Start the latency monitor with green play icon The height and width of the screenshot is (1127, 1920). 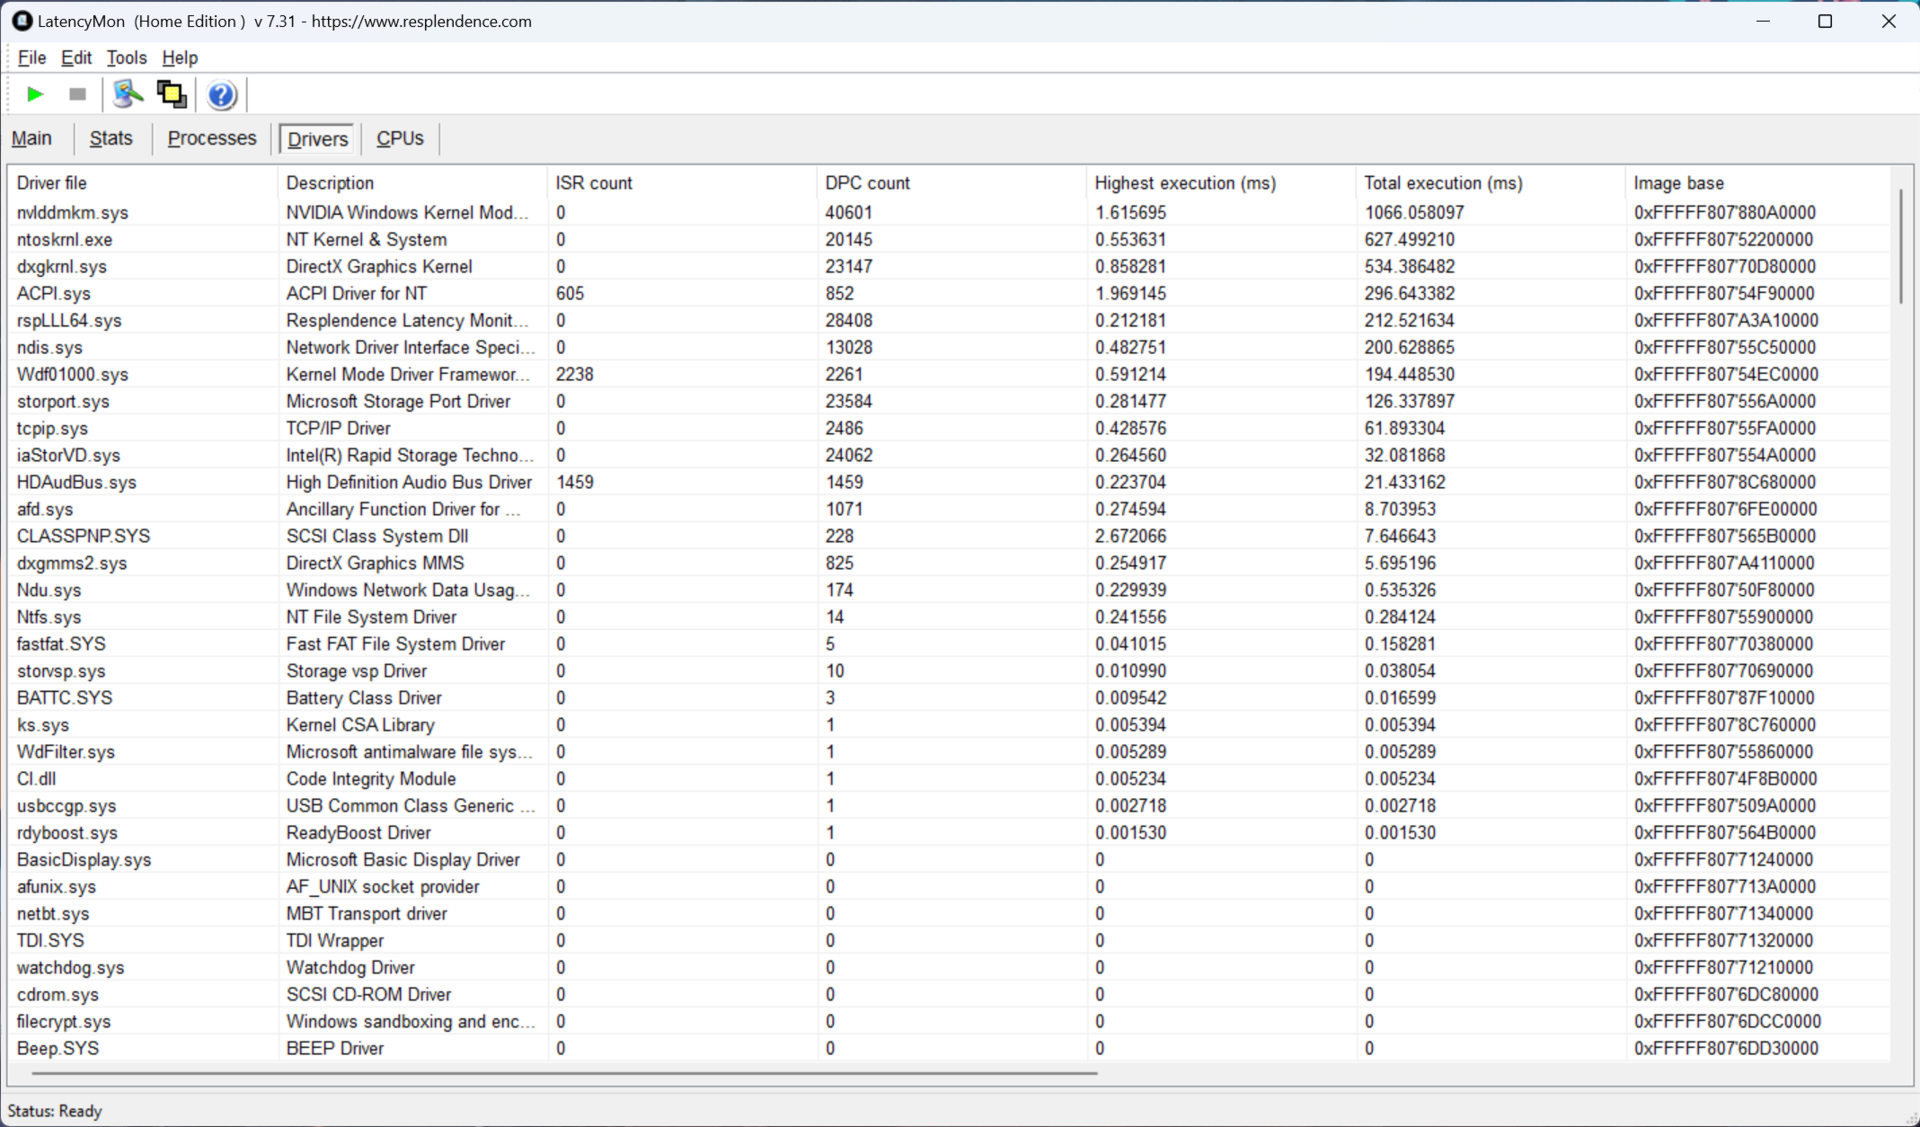click(35, 94)
